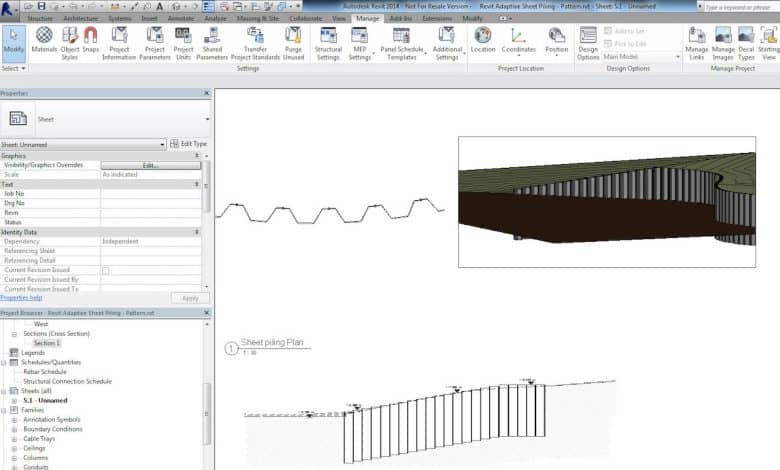Click Manage Images icon
Image resolution: width=780 pixels, height=470 pixels.
pyautogui.click(x=723, y=43)
